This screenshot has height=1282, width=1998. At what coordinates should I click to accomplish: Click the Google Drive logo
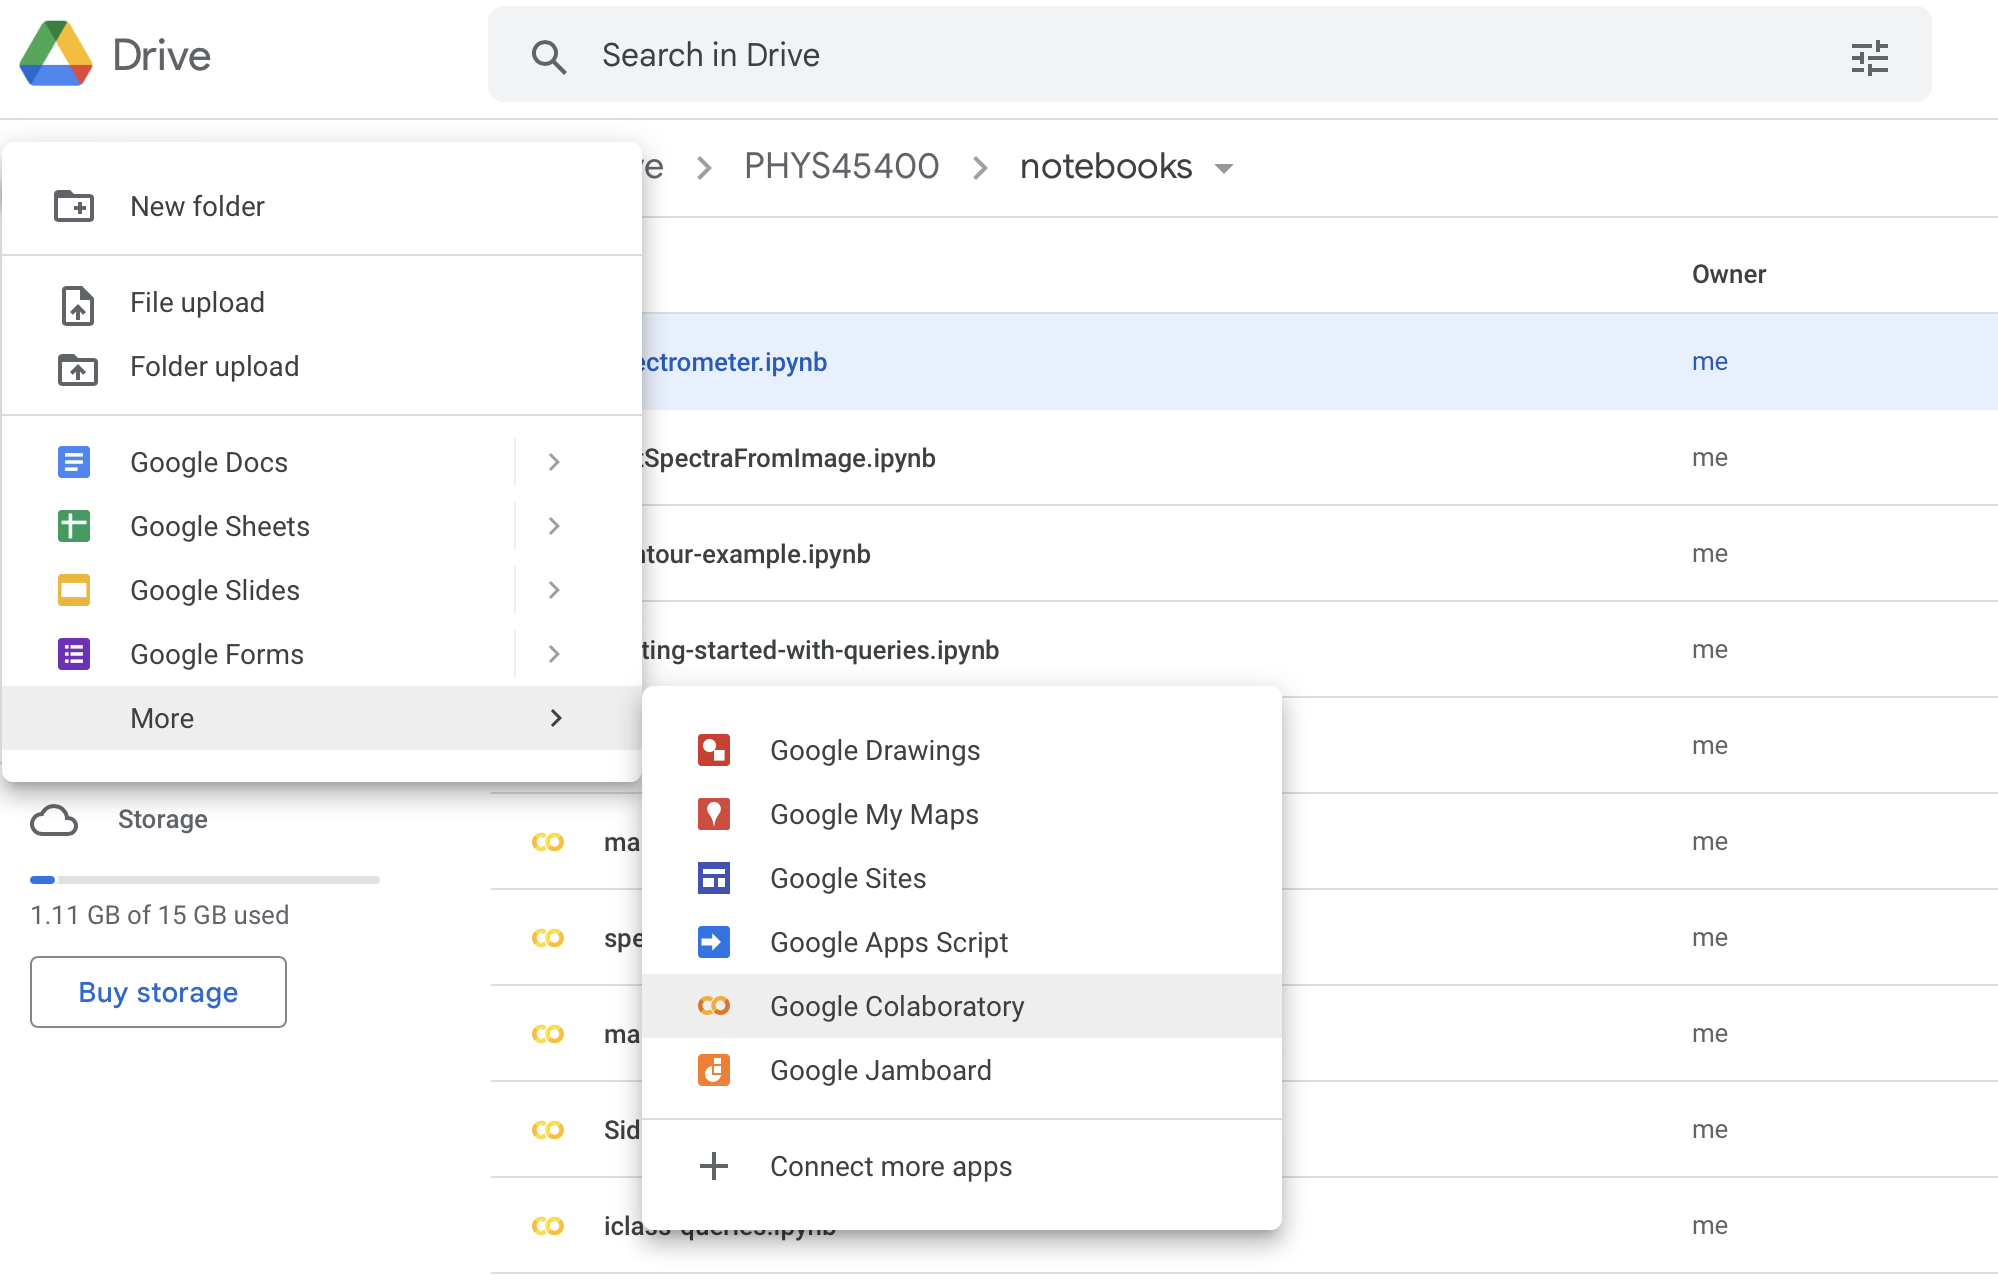[56, 54]
